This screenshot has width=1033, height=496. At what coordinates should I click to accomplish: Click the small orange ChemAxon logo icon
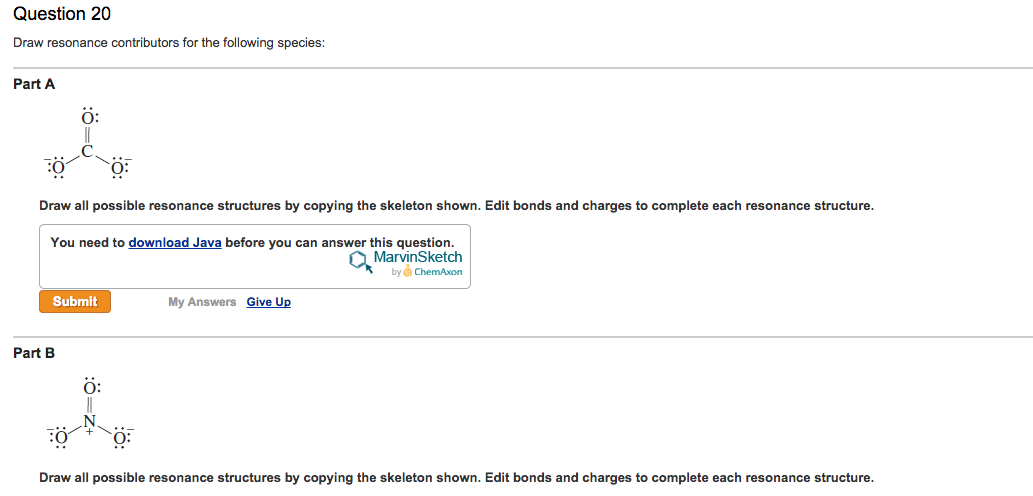[x=408, y=272]
